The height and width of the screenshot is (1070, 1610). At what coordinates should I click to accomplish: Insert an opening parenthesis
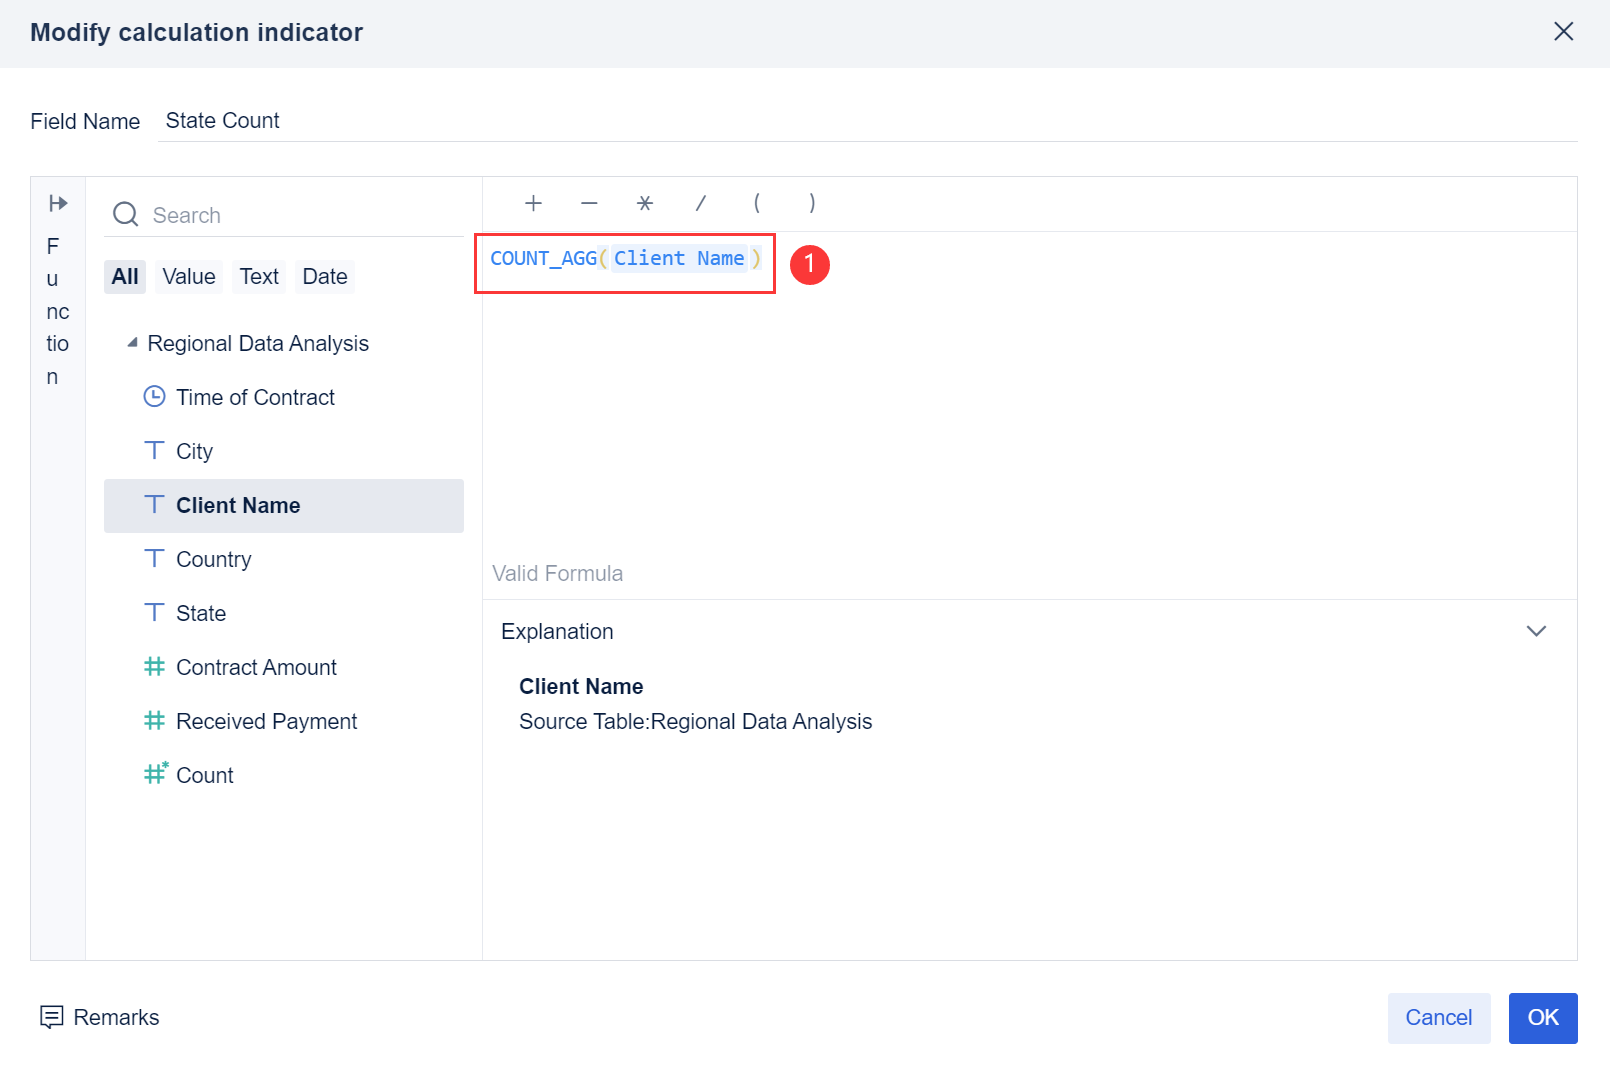(757, 204)
